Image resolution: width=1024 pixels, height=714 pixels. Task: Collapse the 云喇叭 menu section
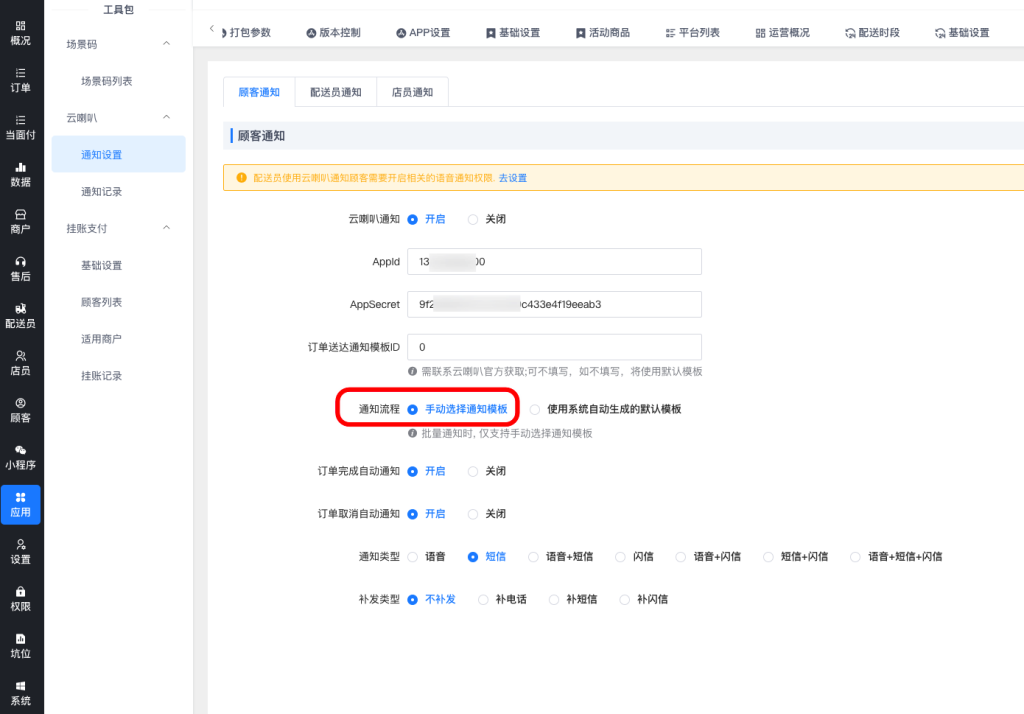click(166, 118)
